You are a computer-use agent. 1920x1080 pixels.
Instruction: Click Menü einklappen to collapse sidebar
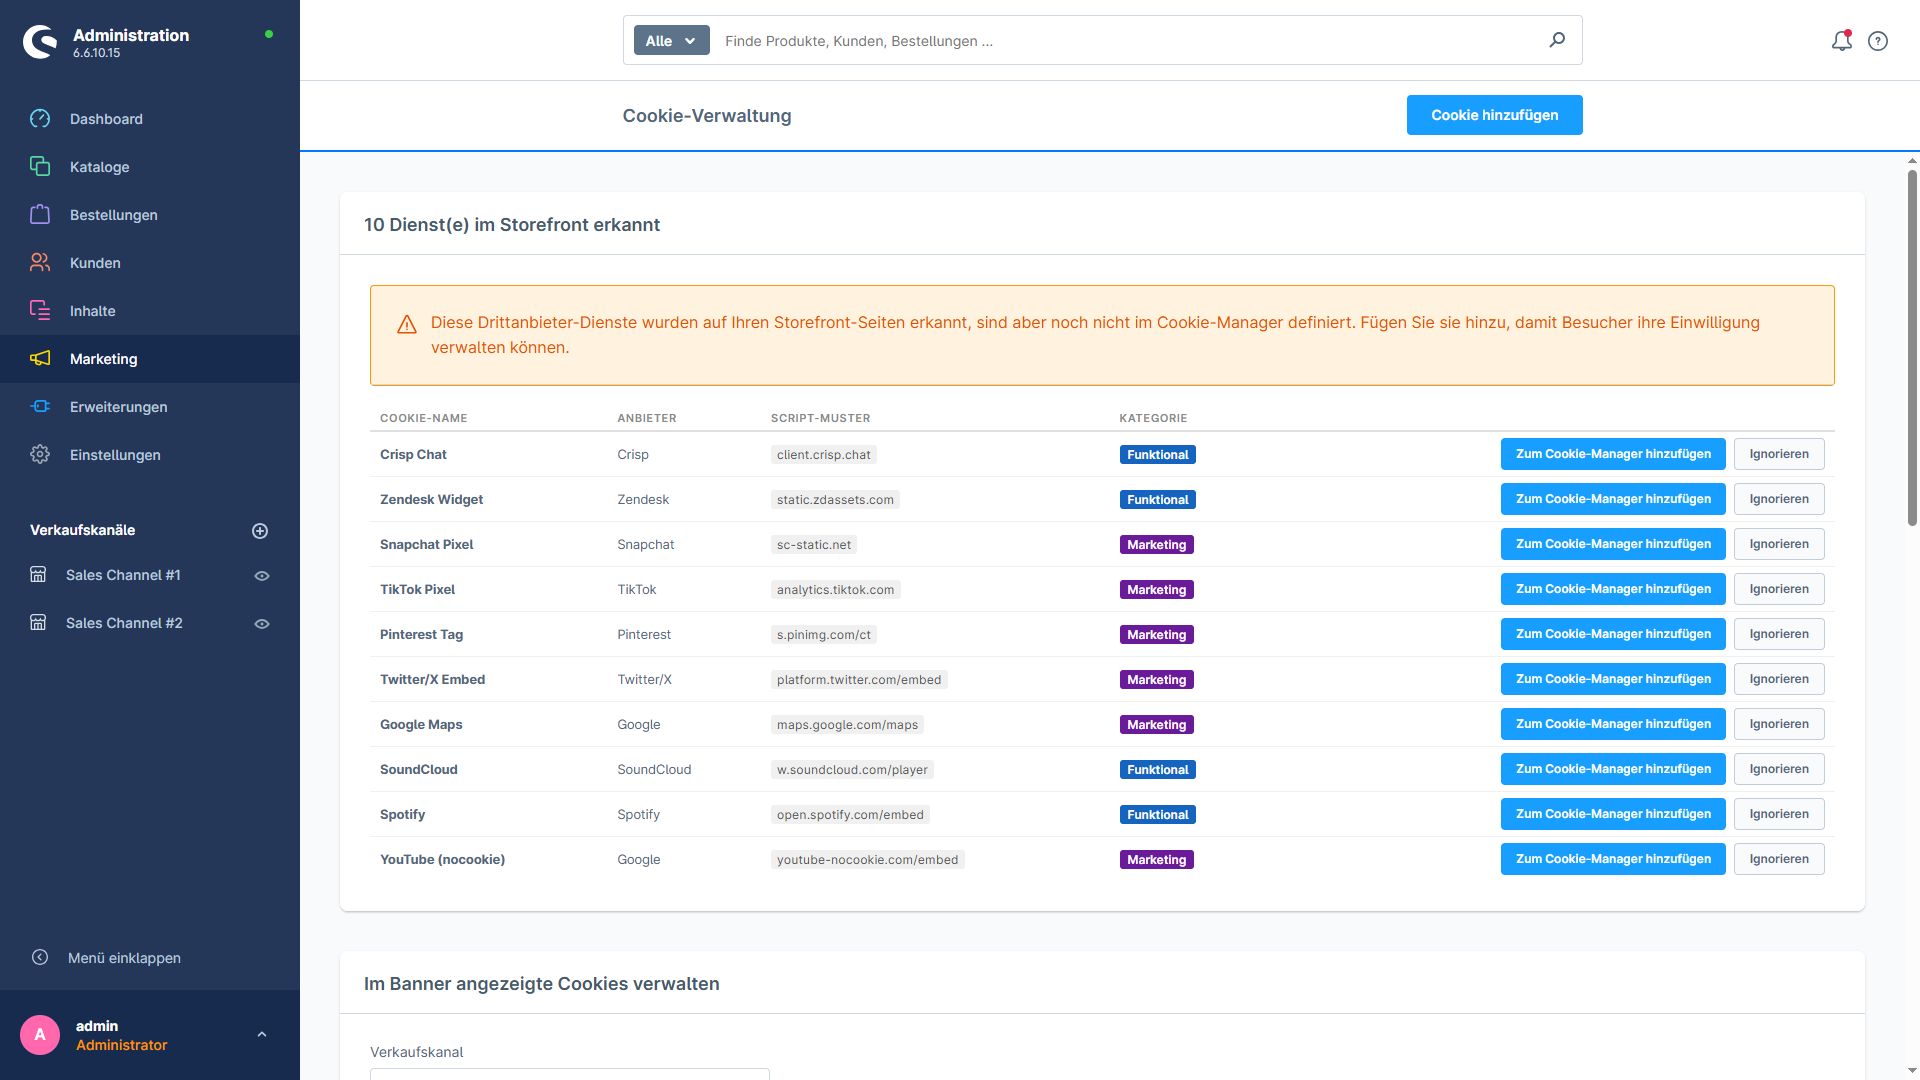pyautogui.click(x=124, y=958)
